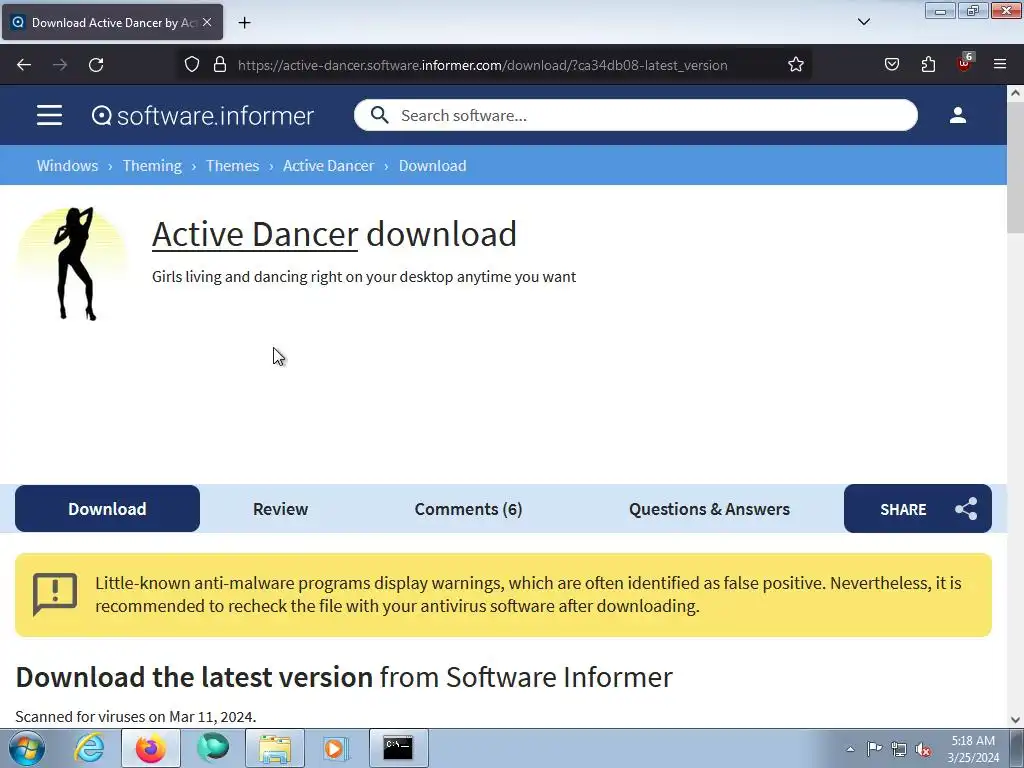Click the Download breadcrumb item

432,166
